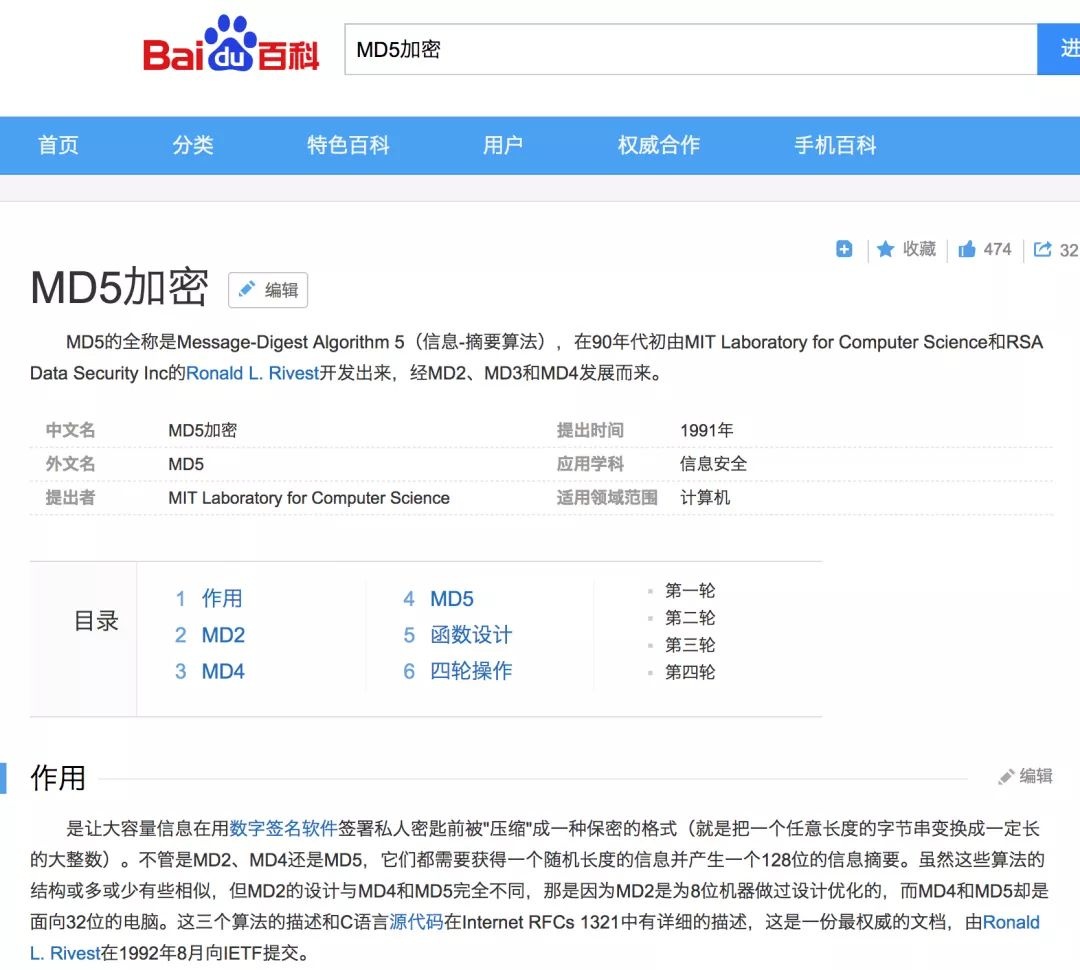
Task: Click the like count 474
Action: coord(997,249)
